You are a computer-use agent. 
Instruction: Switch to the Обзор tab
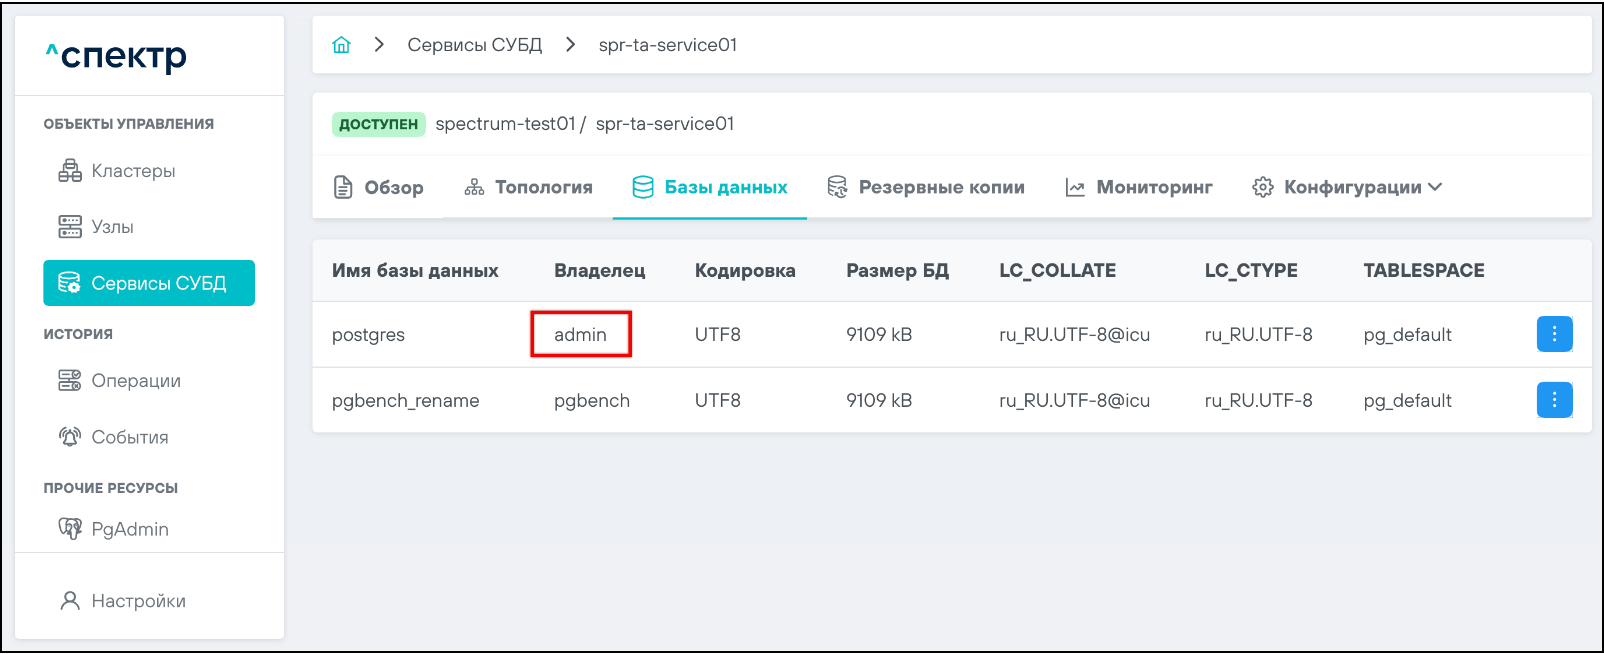pos(378,187)
